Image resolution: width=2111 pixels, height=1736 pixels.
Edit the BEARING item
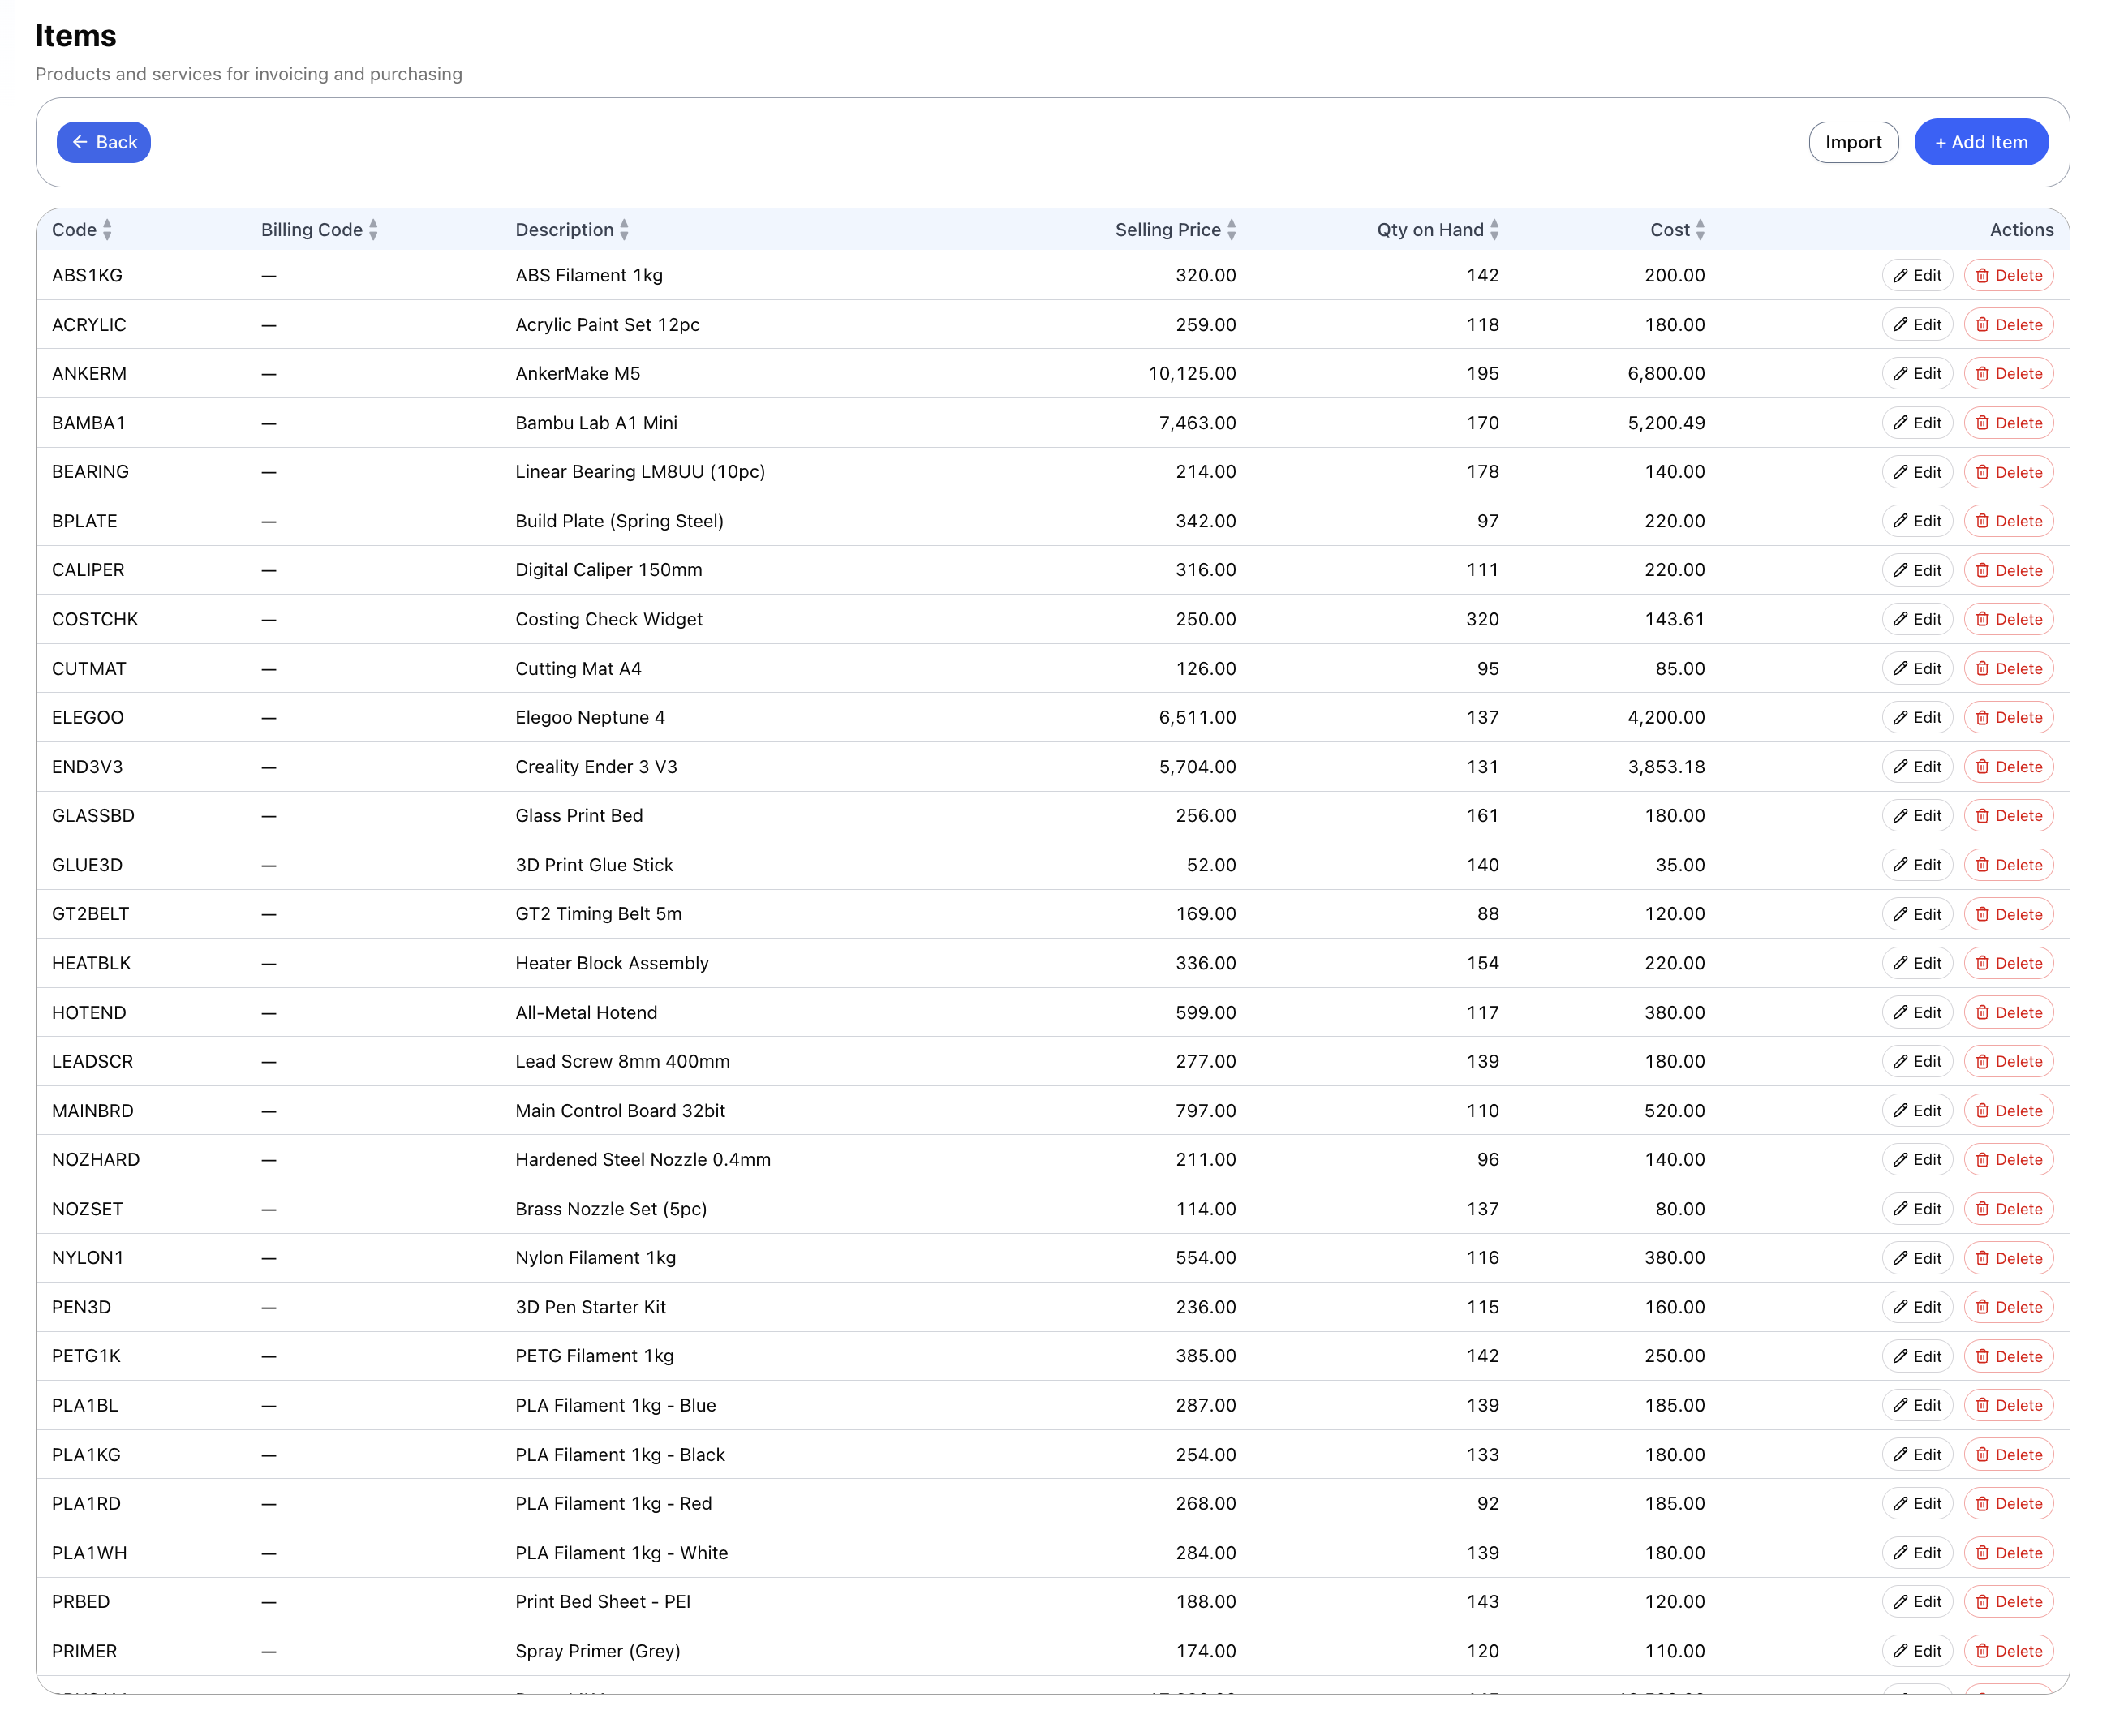(x=1916, y=472)
